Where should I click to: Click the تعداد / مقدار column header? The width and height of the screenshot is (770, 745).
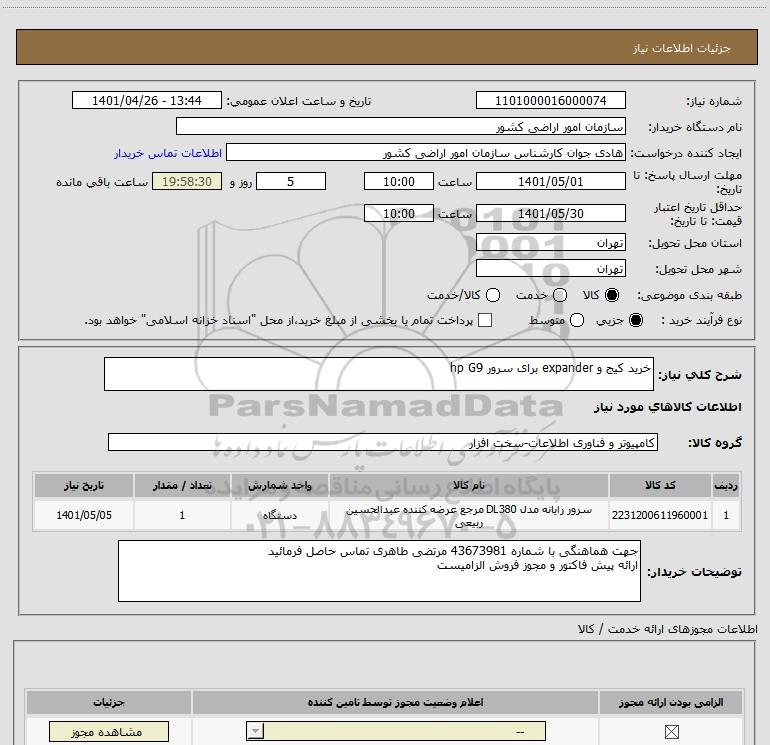[182, 485]
